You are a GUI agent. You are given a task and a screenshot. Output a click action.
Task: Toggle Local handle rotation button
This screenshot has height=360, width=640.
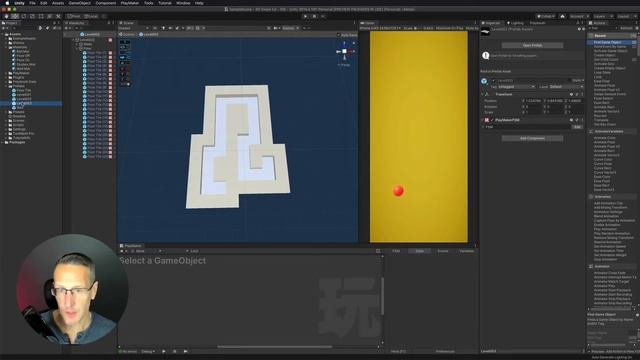click(x=91, y=16)
